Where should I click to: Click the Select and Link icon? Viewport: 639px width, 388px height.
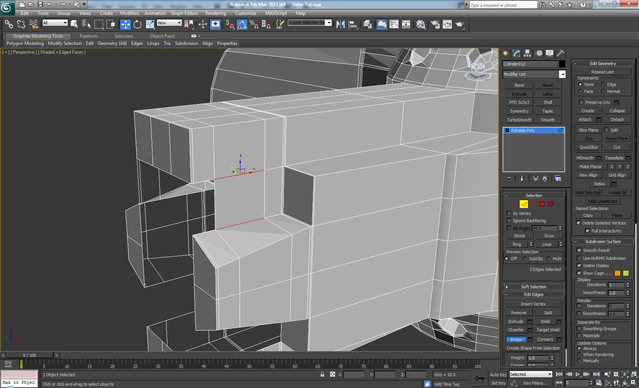[9, 24]
